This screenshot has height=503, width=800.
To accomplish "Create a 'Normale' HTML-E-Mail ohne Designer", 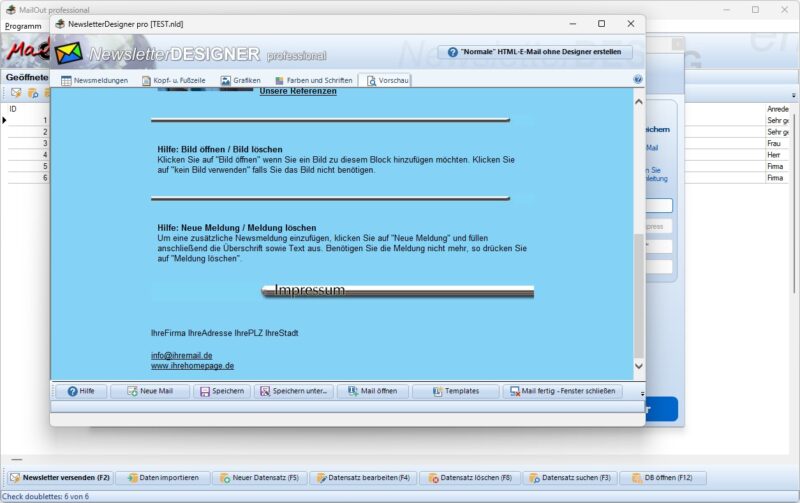I will pyautogui.click(x=533, y=52).
